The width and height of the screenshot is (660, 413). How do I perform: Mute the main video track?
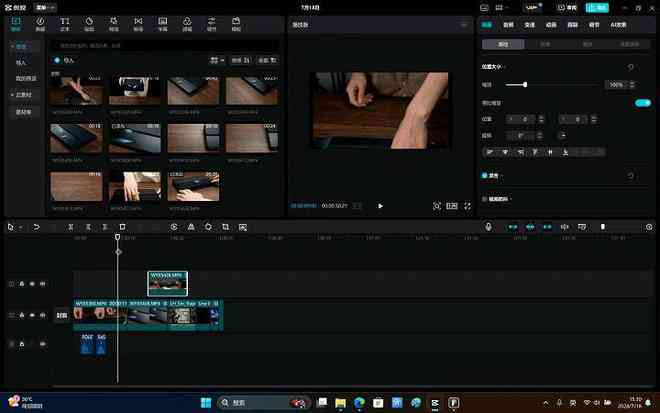pyautogui.click(x=43, y=315)
